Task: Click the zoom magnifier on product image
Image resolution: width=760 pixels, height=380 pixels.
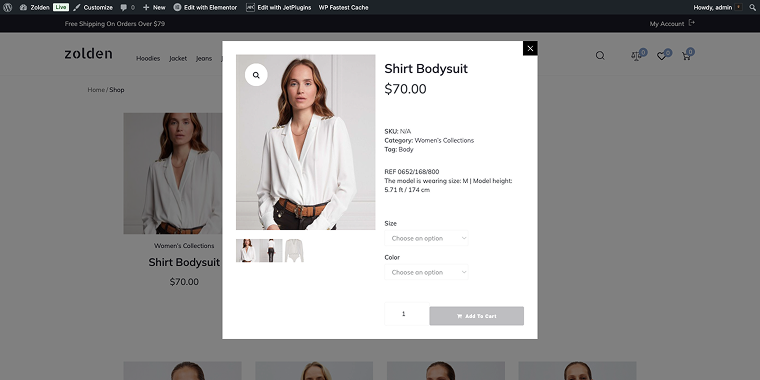Action: point(256,75)
